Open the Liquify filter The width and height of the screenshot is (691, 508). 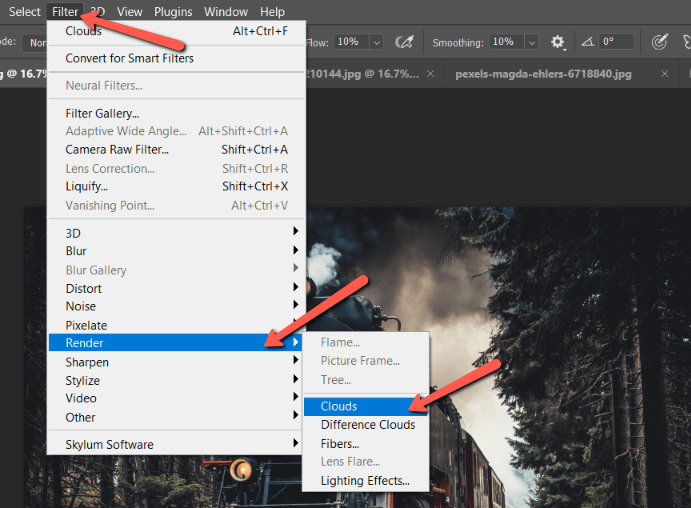pyautogui.click(x=87, y=186)
